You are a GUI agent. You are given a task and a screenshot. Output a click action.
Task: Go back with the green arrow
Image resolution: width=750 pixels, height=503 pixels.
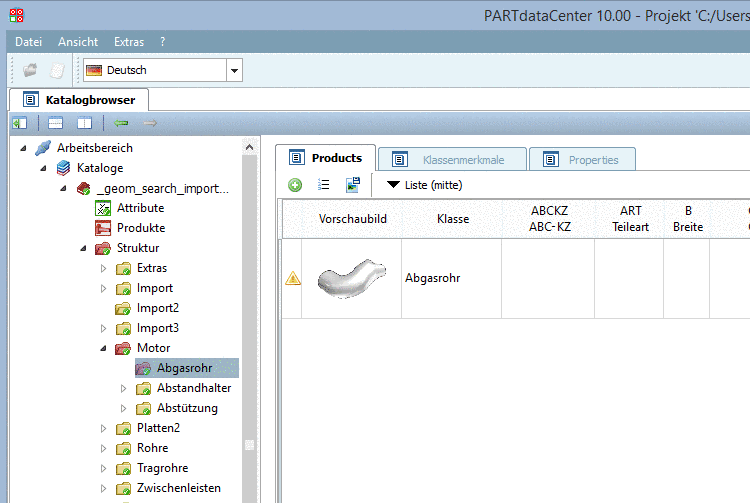click(x=121, y=123)
